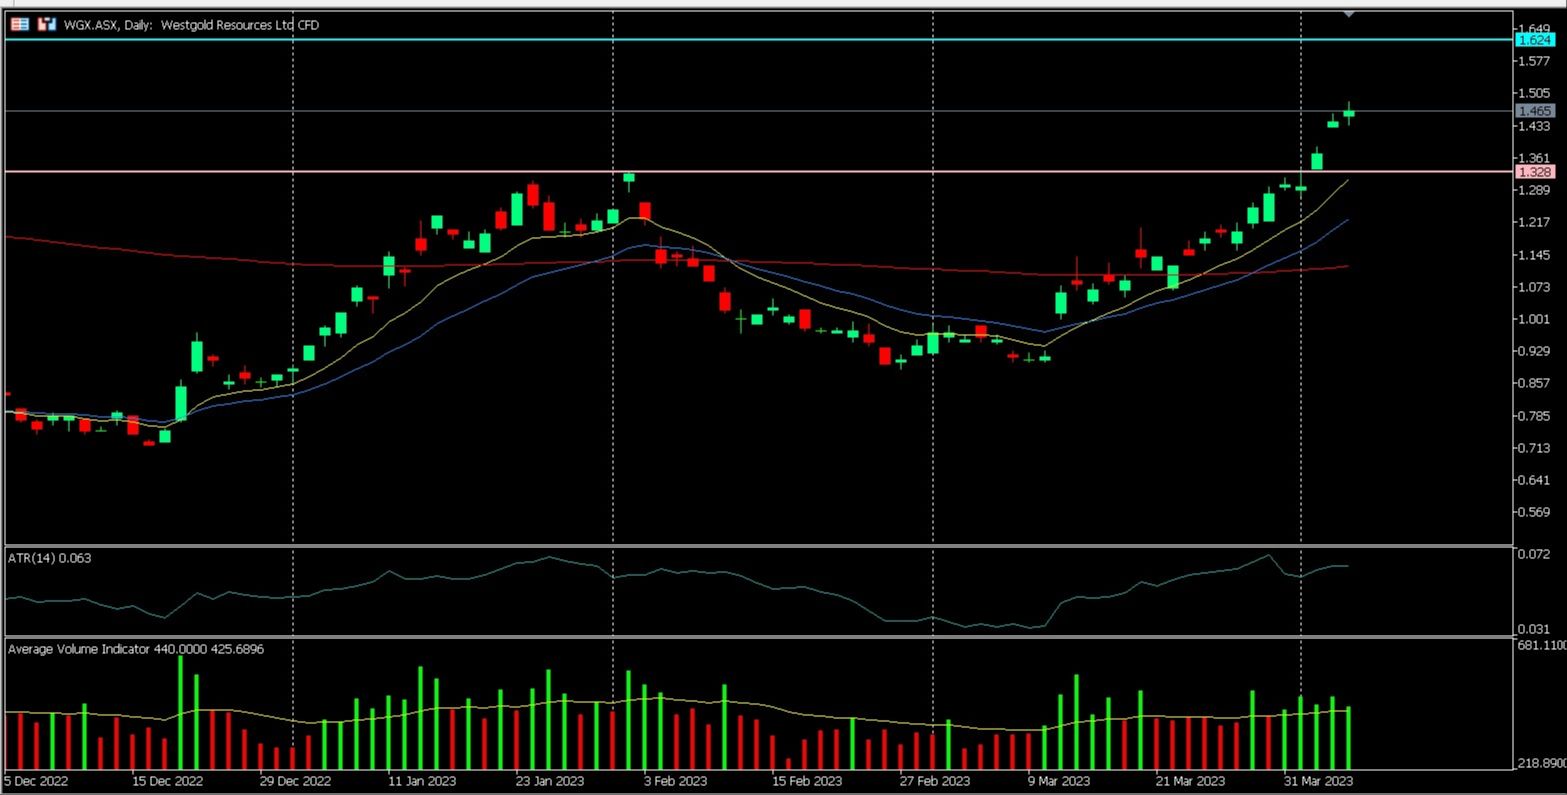Toggle the one-click trading panel icon
1567x795 pixels.
(x=46, y=25)
